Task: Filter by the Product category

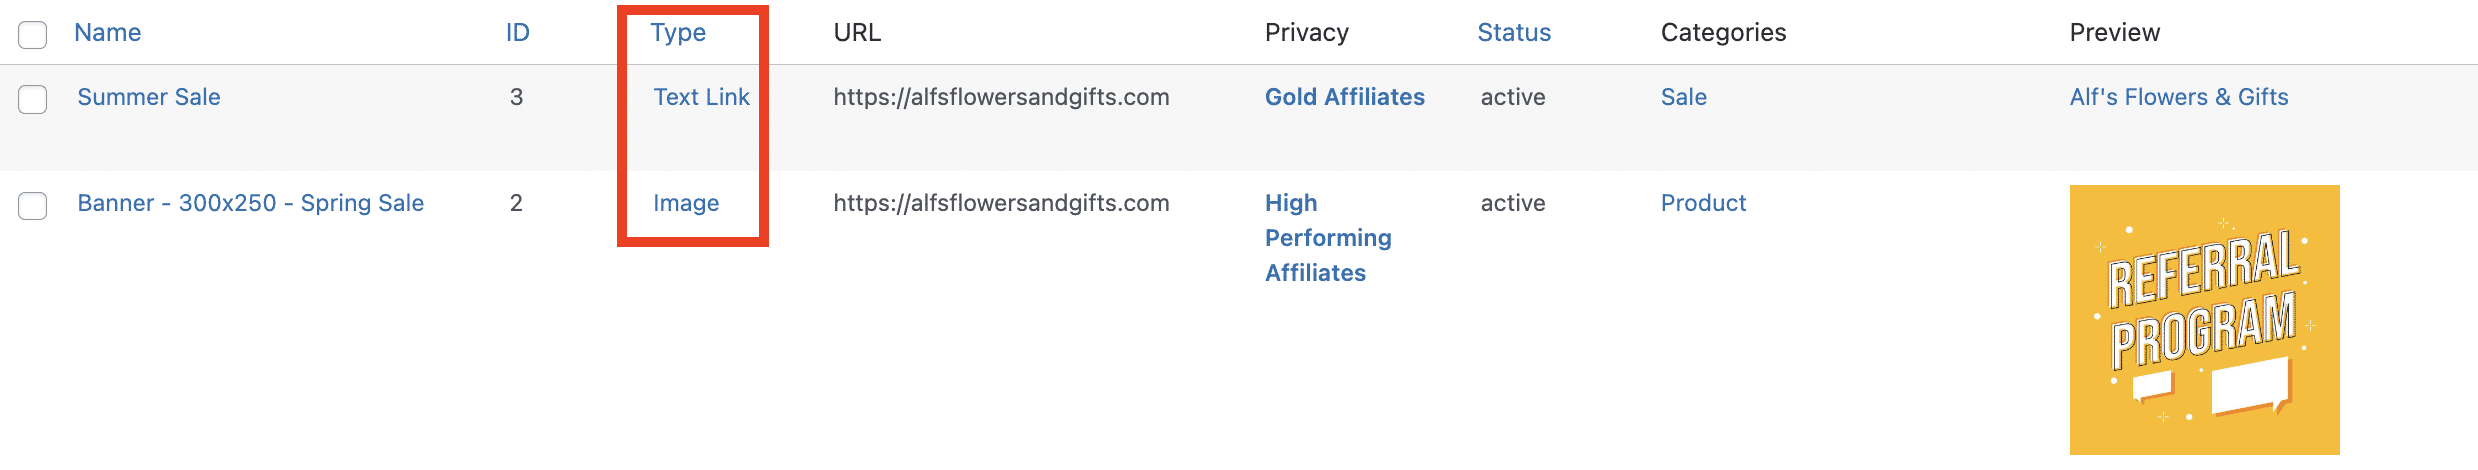Action: point(1703,203)
